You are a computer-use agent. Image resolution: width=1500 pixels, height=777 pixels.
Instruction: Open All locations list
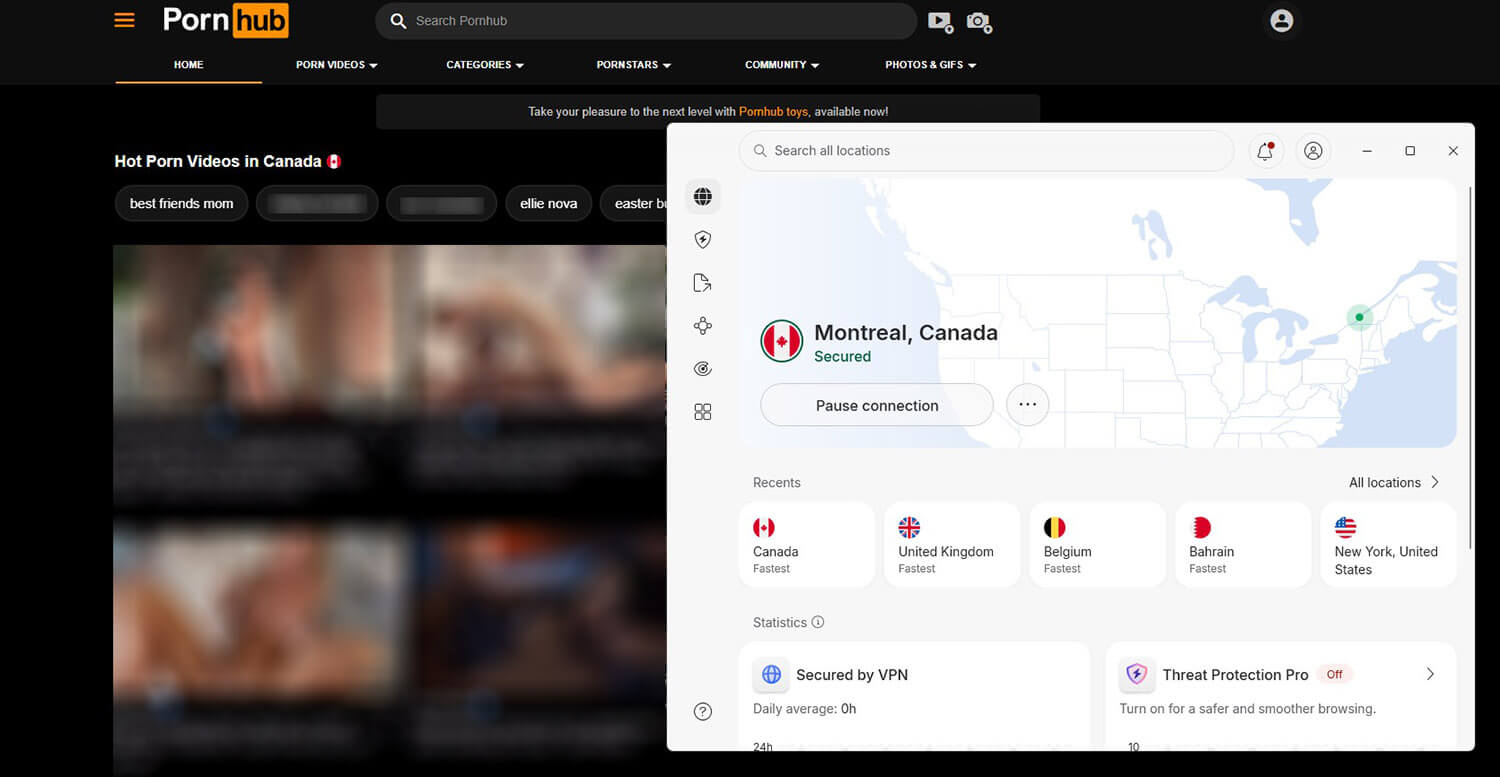pyautogui.click(x=1394, y=482)
